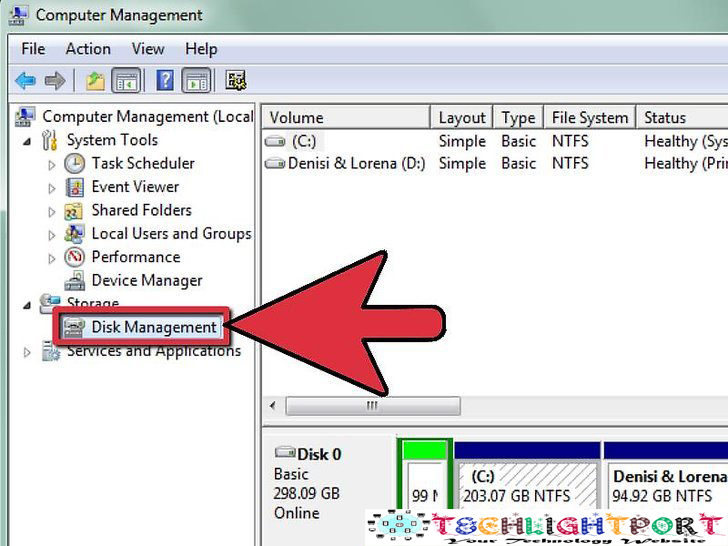The height and width of the screenshot is (546, 728).
Task: Expand the Services and Applications node
Action: [27, 352]
